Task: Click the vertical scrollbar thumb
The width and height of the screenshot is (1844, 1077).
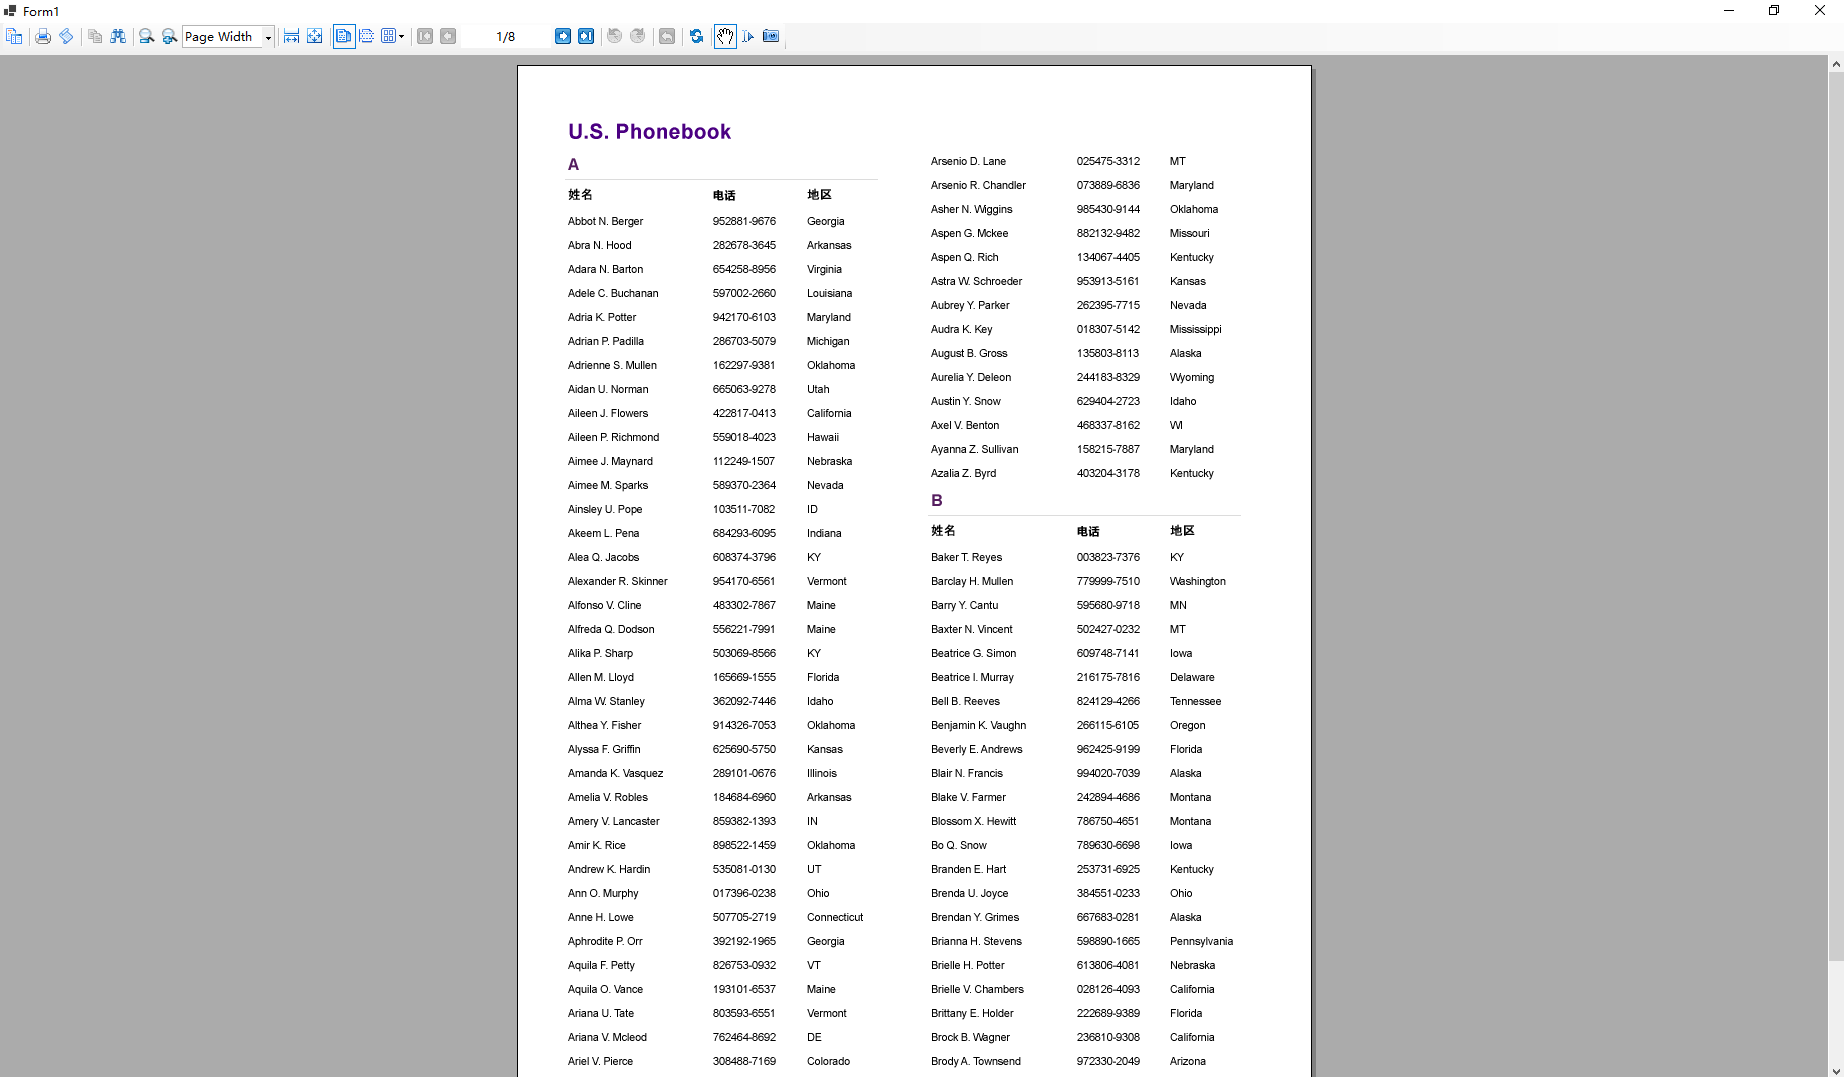Action: pos(1835,516)
